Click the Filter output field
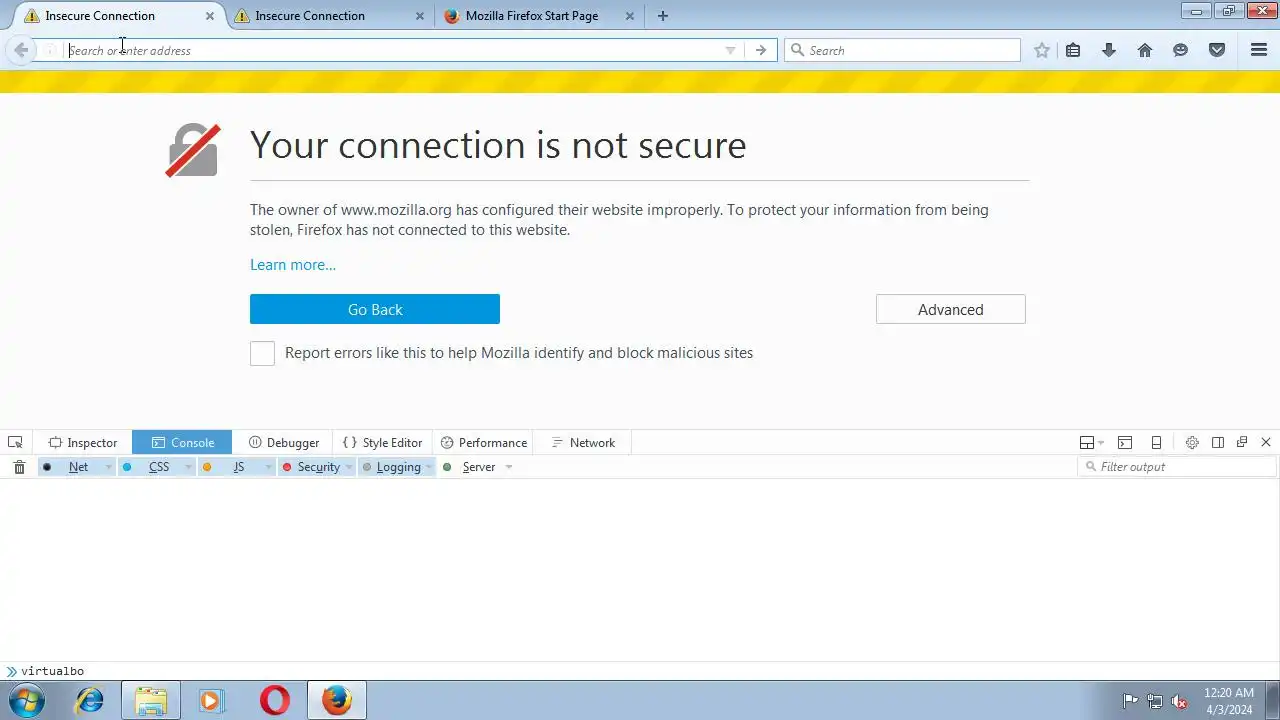The image size is (1280, 720). (1177, 467)
